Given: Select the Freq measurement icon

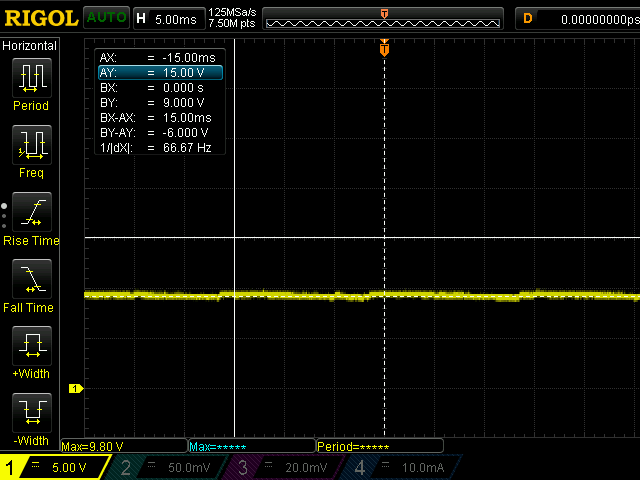Looking at the screenshot, I should point(30,145).
